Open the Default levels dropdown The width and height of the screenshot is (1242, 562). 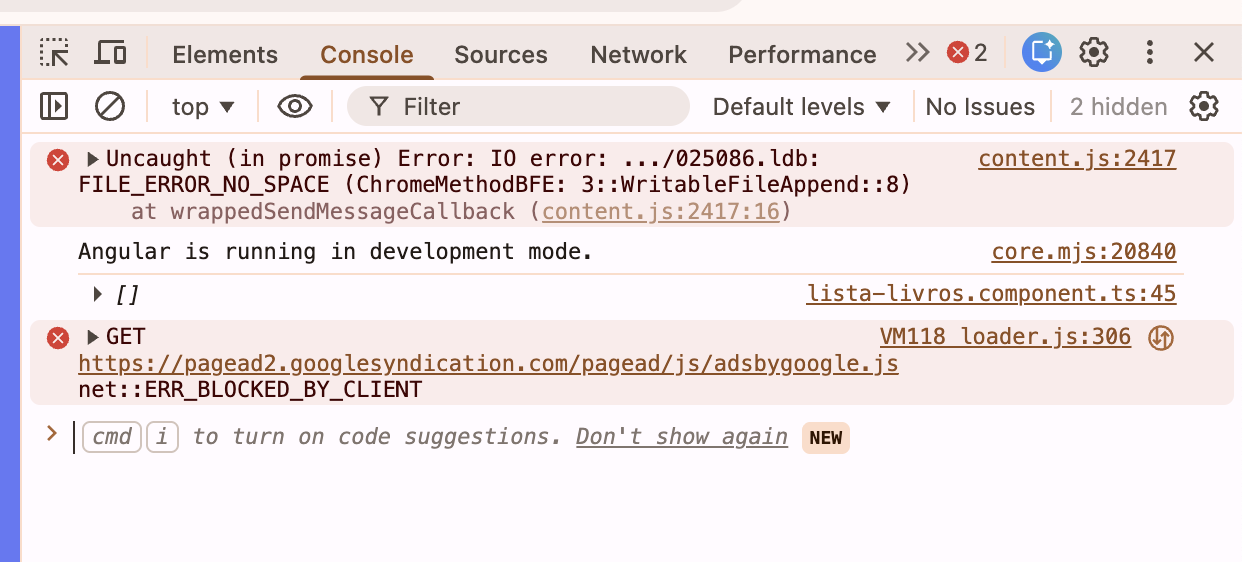click(x=801, y=107)
